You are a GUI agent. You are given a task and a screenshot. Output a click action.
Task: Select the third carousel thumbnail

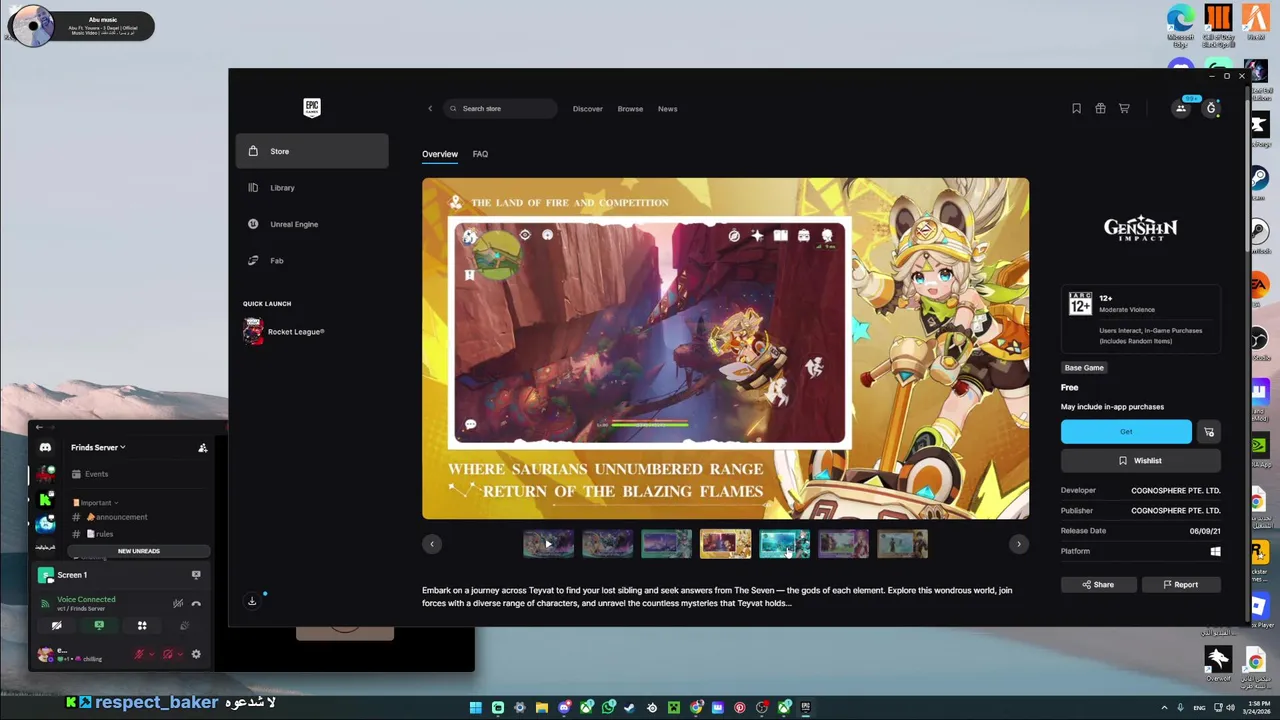(666, 544)
